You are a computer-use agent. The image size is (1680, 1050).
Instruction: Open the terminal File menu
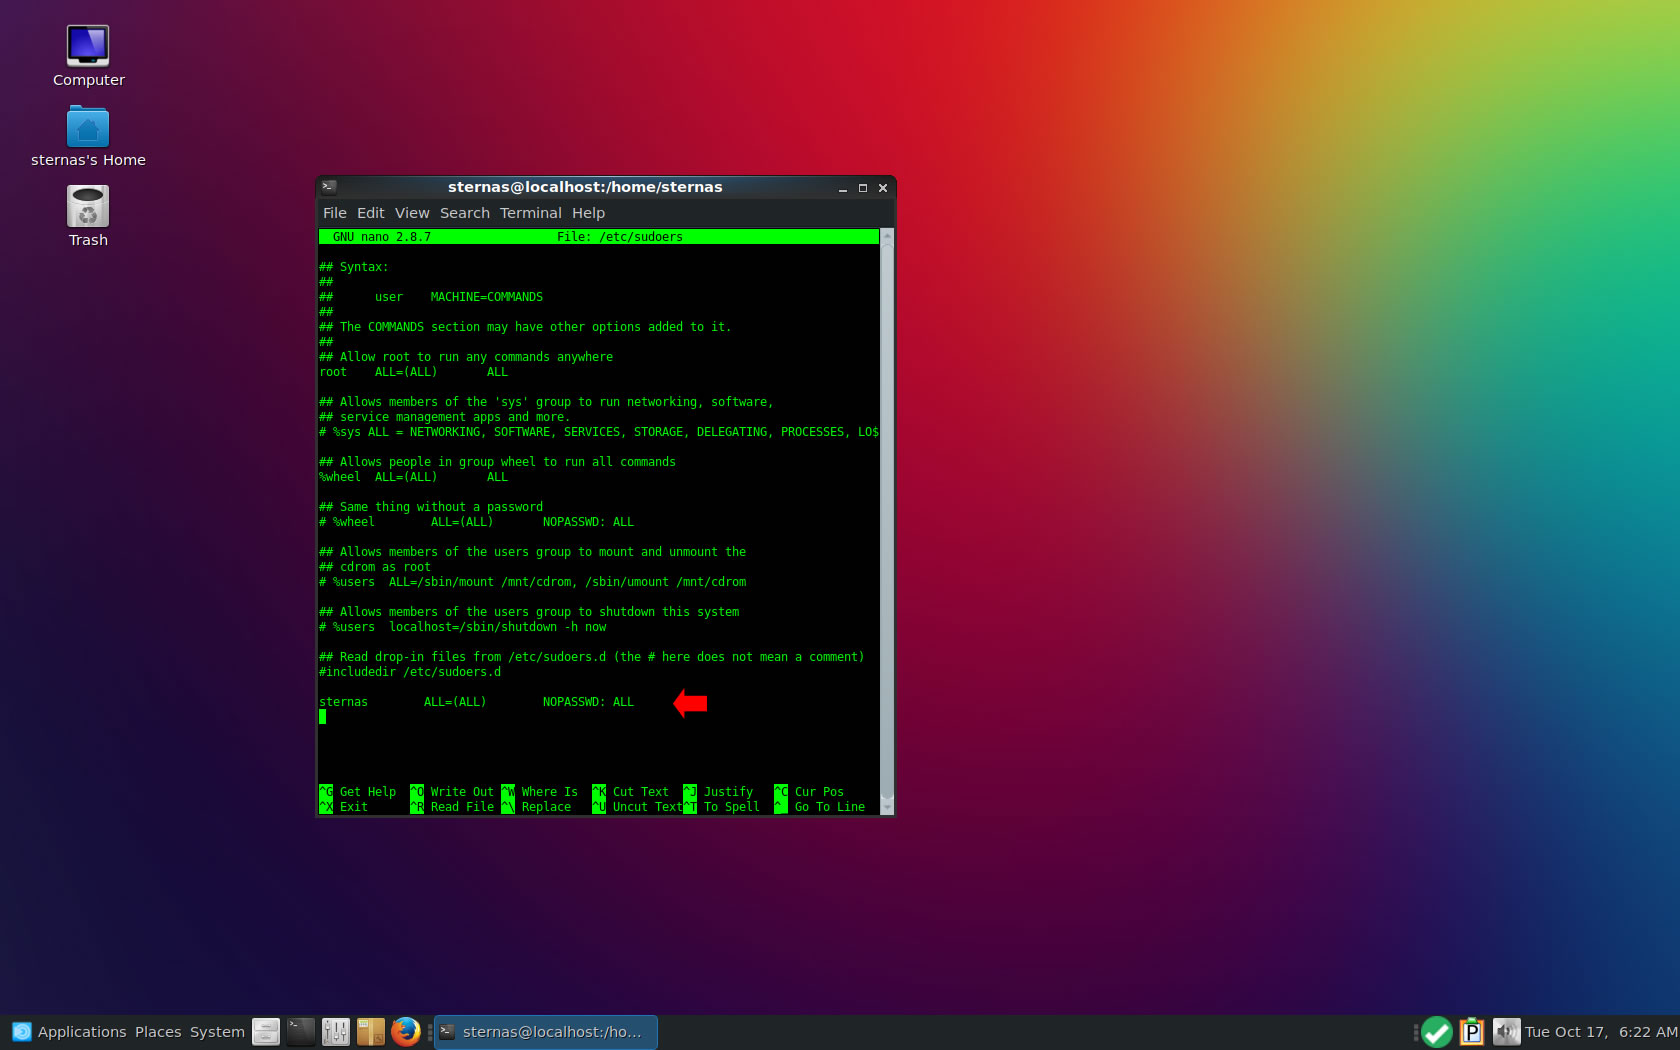(335, 213)
